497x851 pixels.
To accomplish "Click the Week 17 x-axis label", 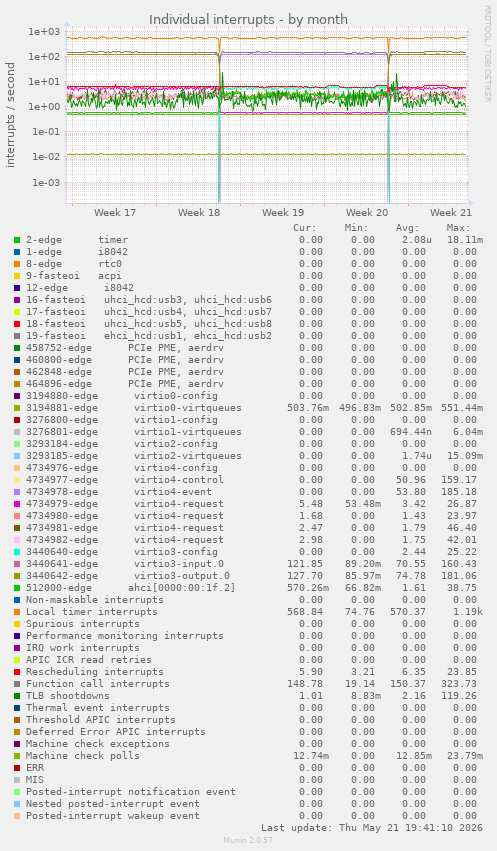I will coord(115,212).
